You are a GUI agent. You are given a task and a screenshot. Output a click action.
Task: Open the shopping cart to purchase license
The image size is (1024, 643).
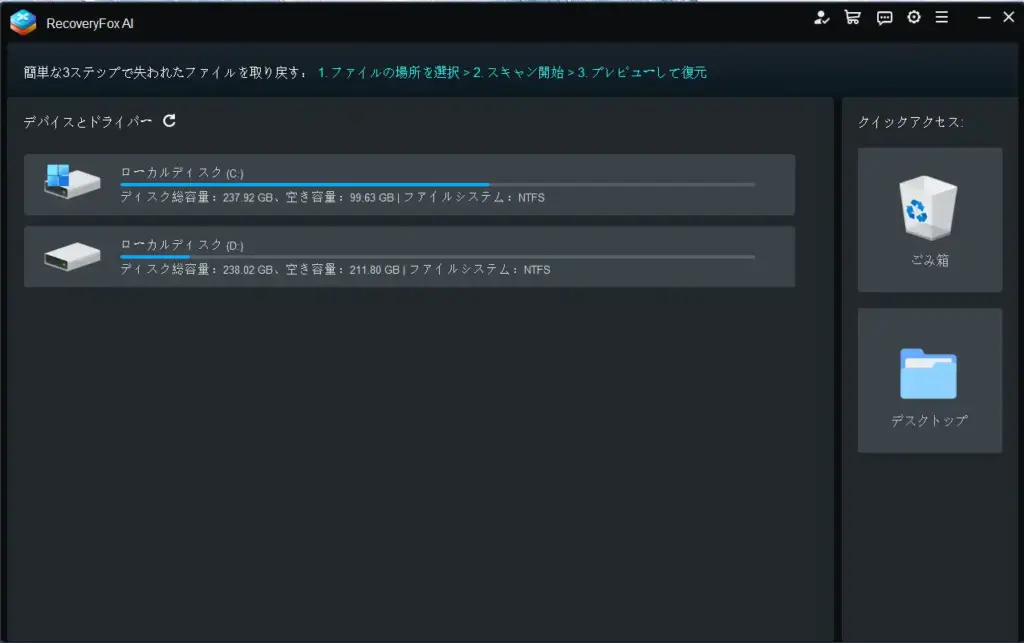pyautogui.click(x=852, y=17)
